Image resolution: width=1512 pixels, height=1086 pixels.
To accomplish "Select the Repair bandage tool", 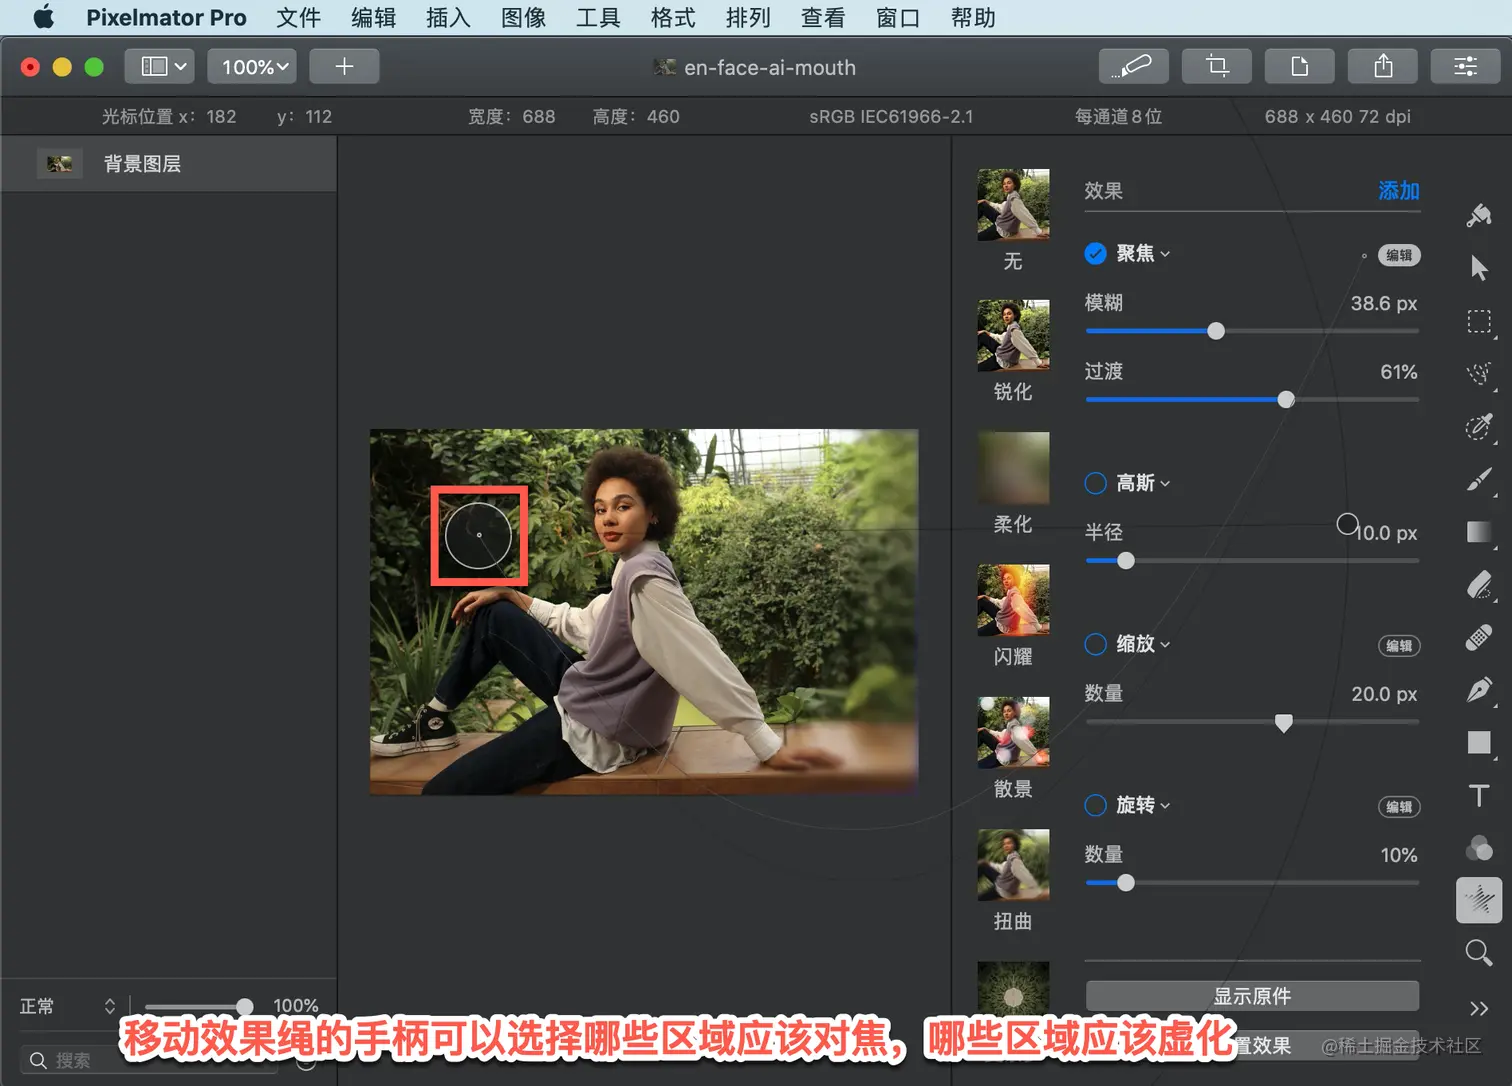I will coord(1479,637).
